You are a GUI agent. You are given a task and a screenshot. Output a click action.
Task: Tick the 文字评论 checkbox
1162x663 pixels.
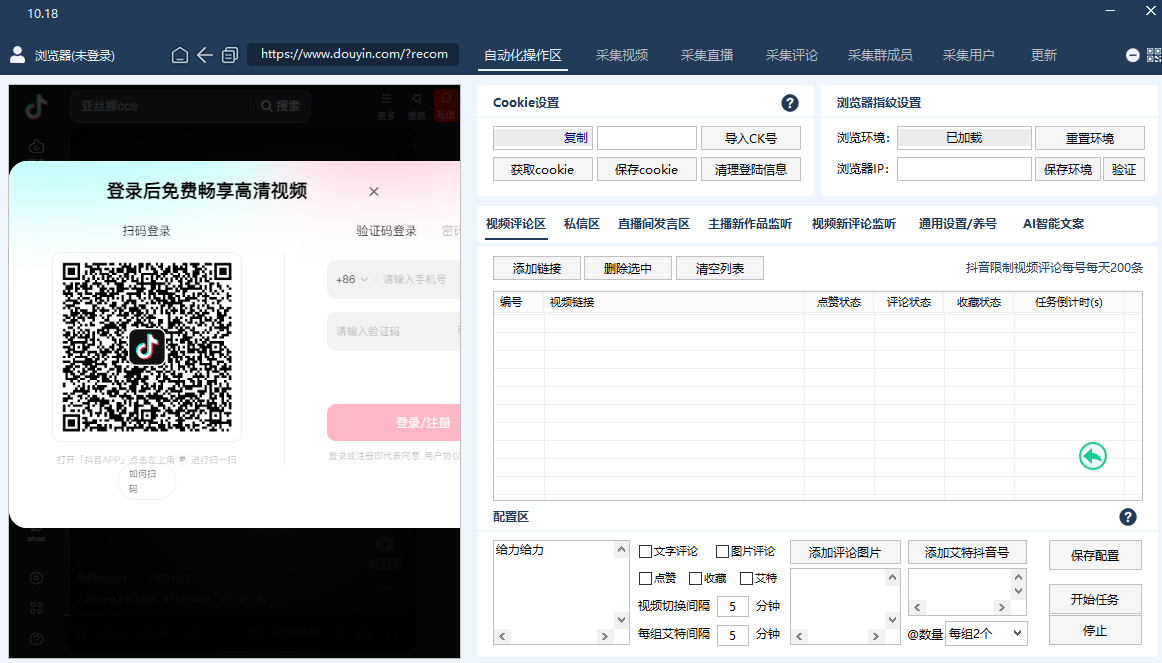(x=645, y=551)
